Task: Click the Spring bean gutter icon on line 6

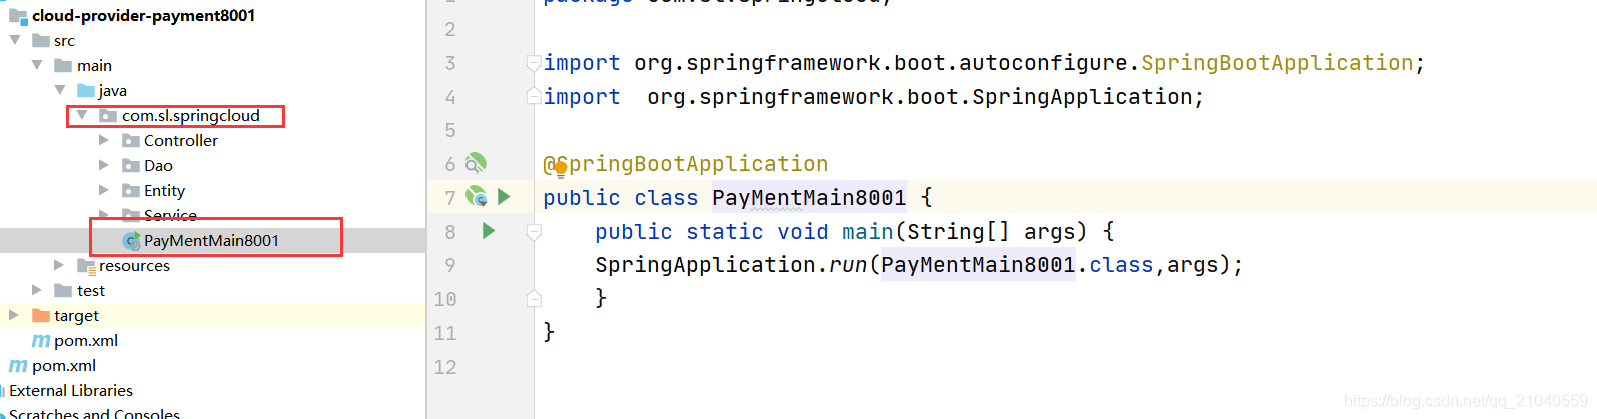Action: click(476, 162)
